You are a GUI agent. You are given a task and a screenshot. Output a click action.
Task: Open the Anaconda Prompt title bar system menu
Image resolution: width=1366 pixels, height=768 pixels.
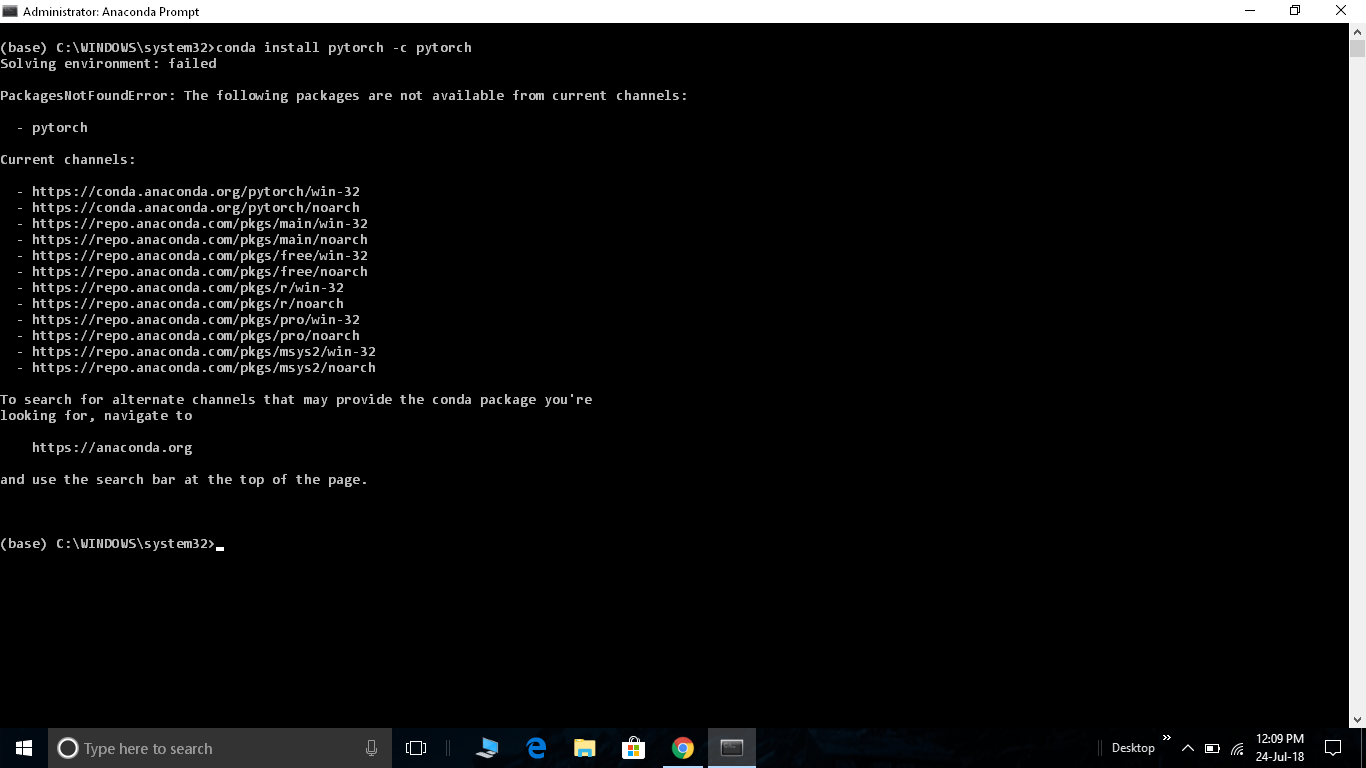[x=10, y=11]
